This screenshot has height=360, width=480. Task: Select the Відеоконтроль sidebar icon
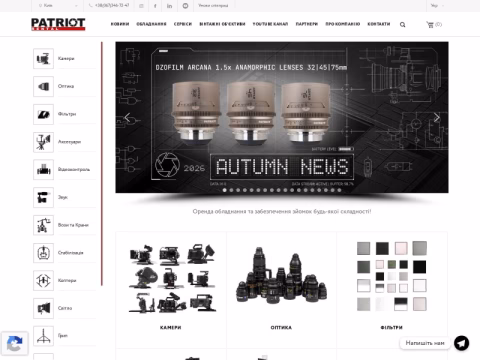click(43, 170)
